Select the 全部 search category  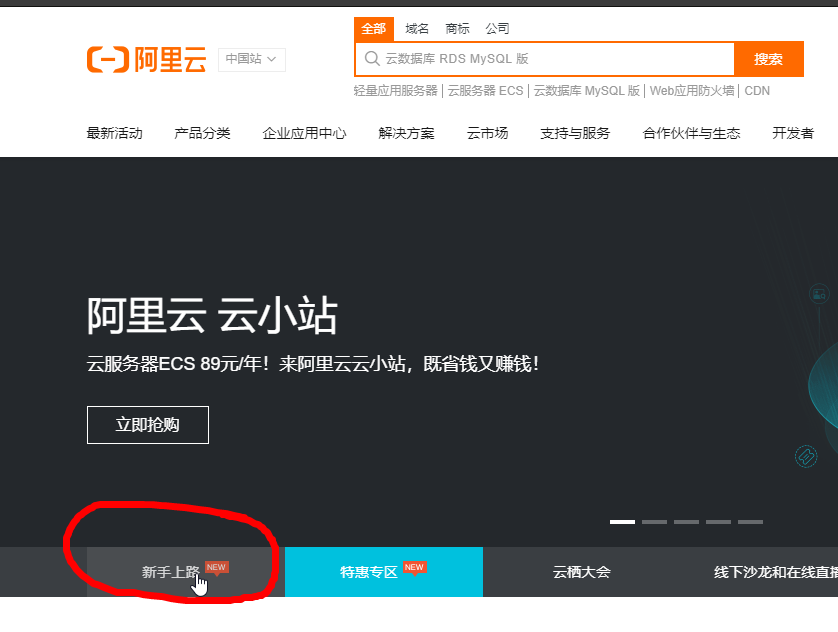pos(374,28)
